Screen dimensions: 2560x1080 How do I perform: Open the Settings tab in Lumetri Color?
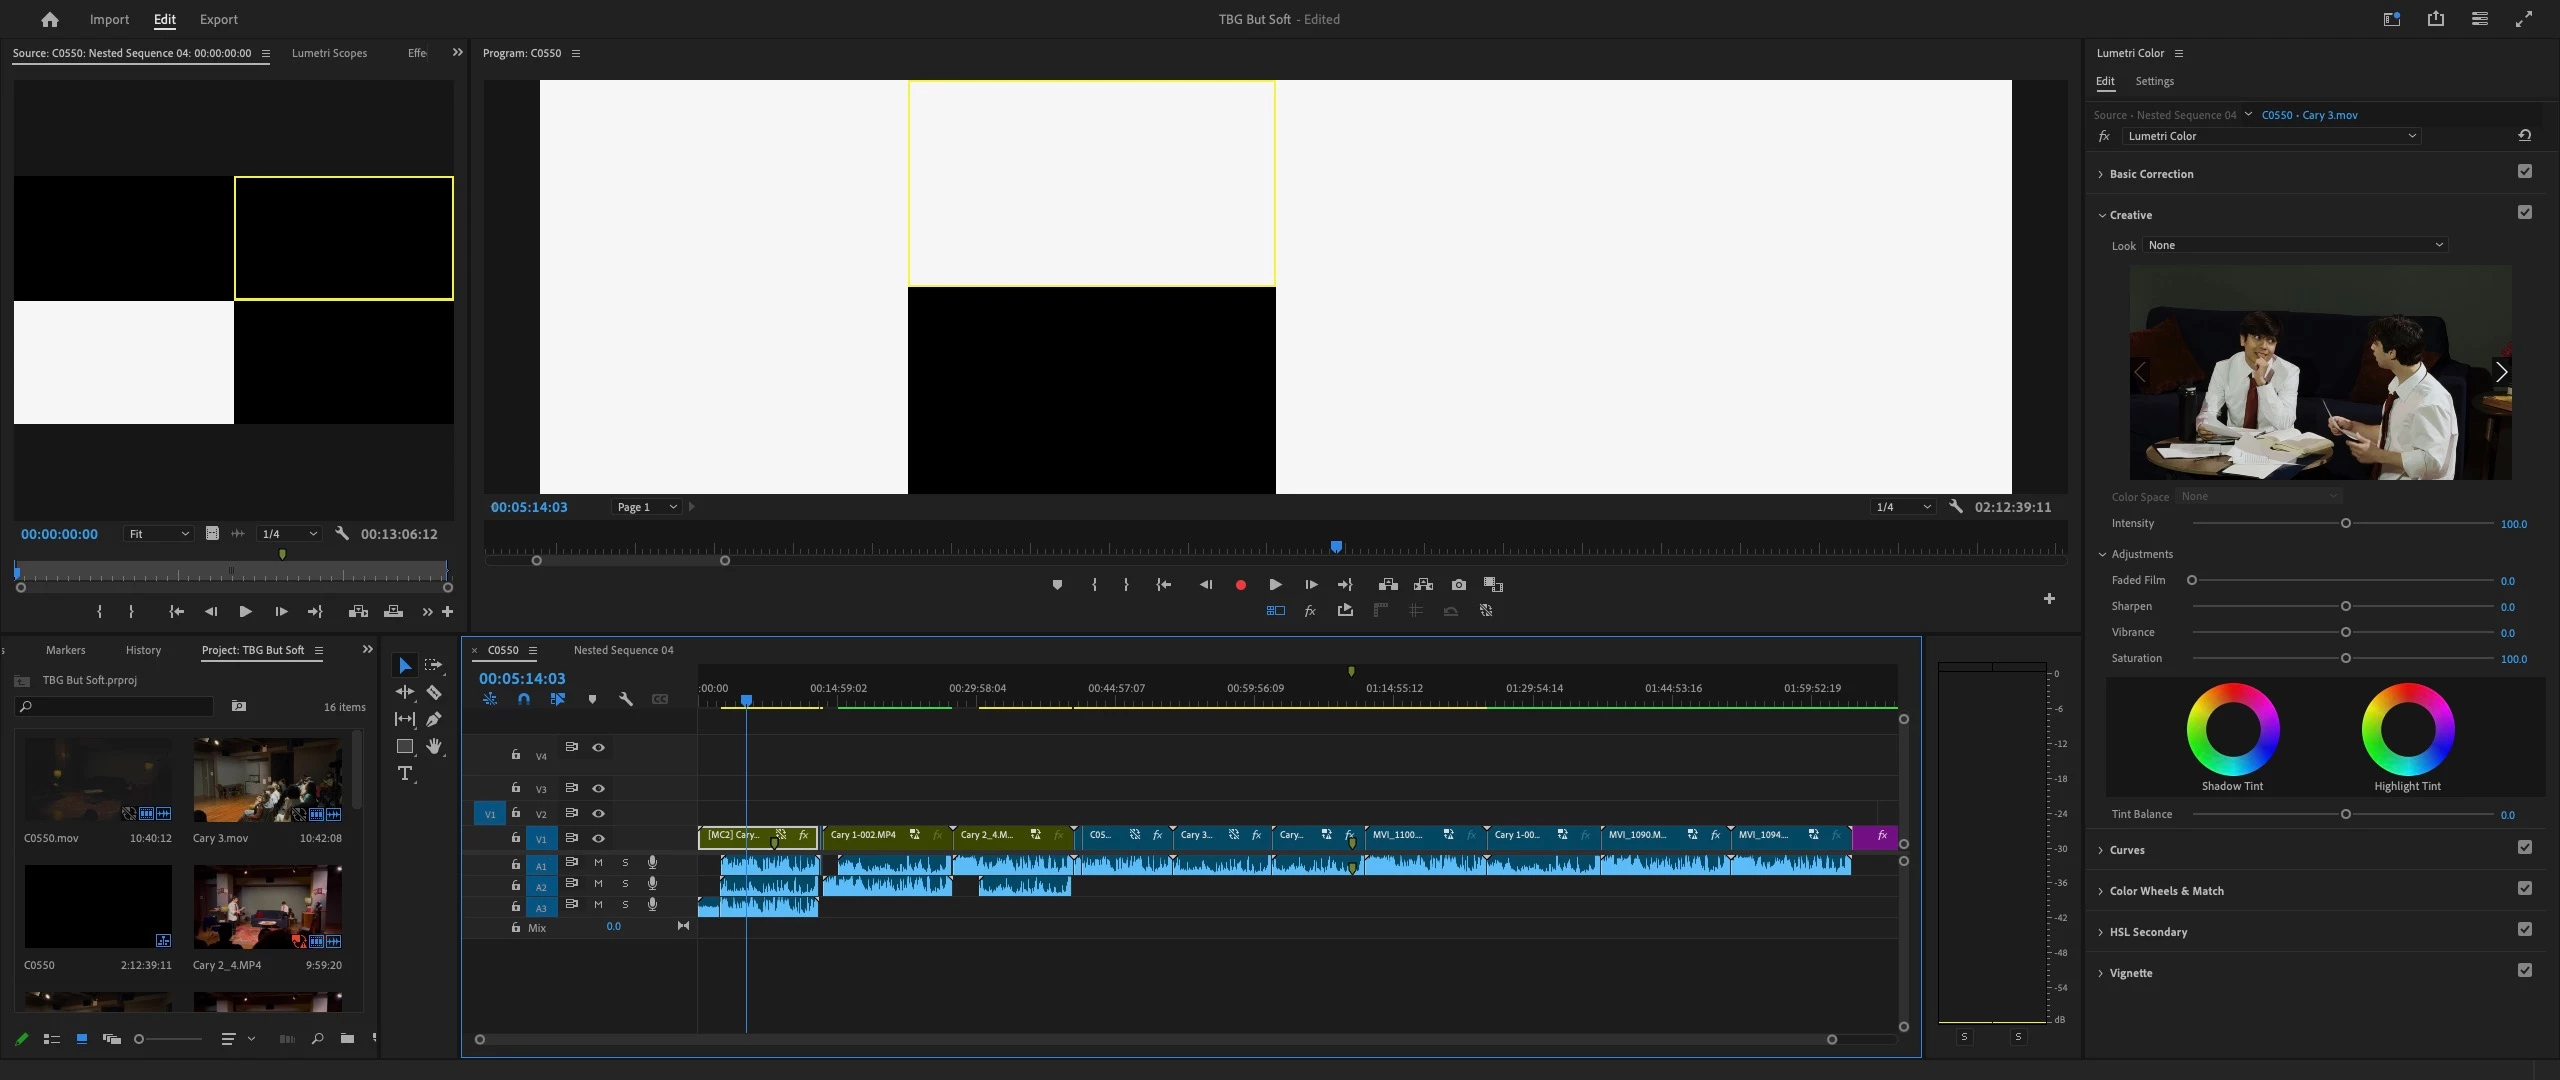pos(2154,81)
